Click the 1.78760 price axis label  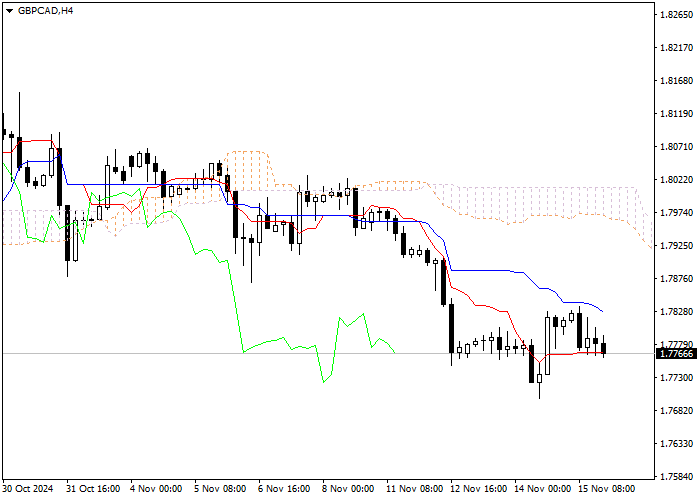point(676,279)
